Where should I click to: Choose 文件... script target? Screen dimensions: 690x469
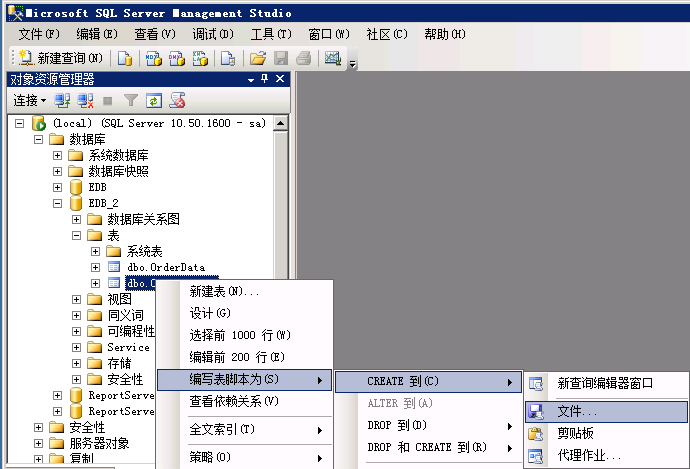606,411
